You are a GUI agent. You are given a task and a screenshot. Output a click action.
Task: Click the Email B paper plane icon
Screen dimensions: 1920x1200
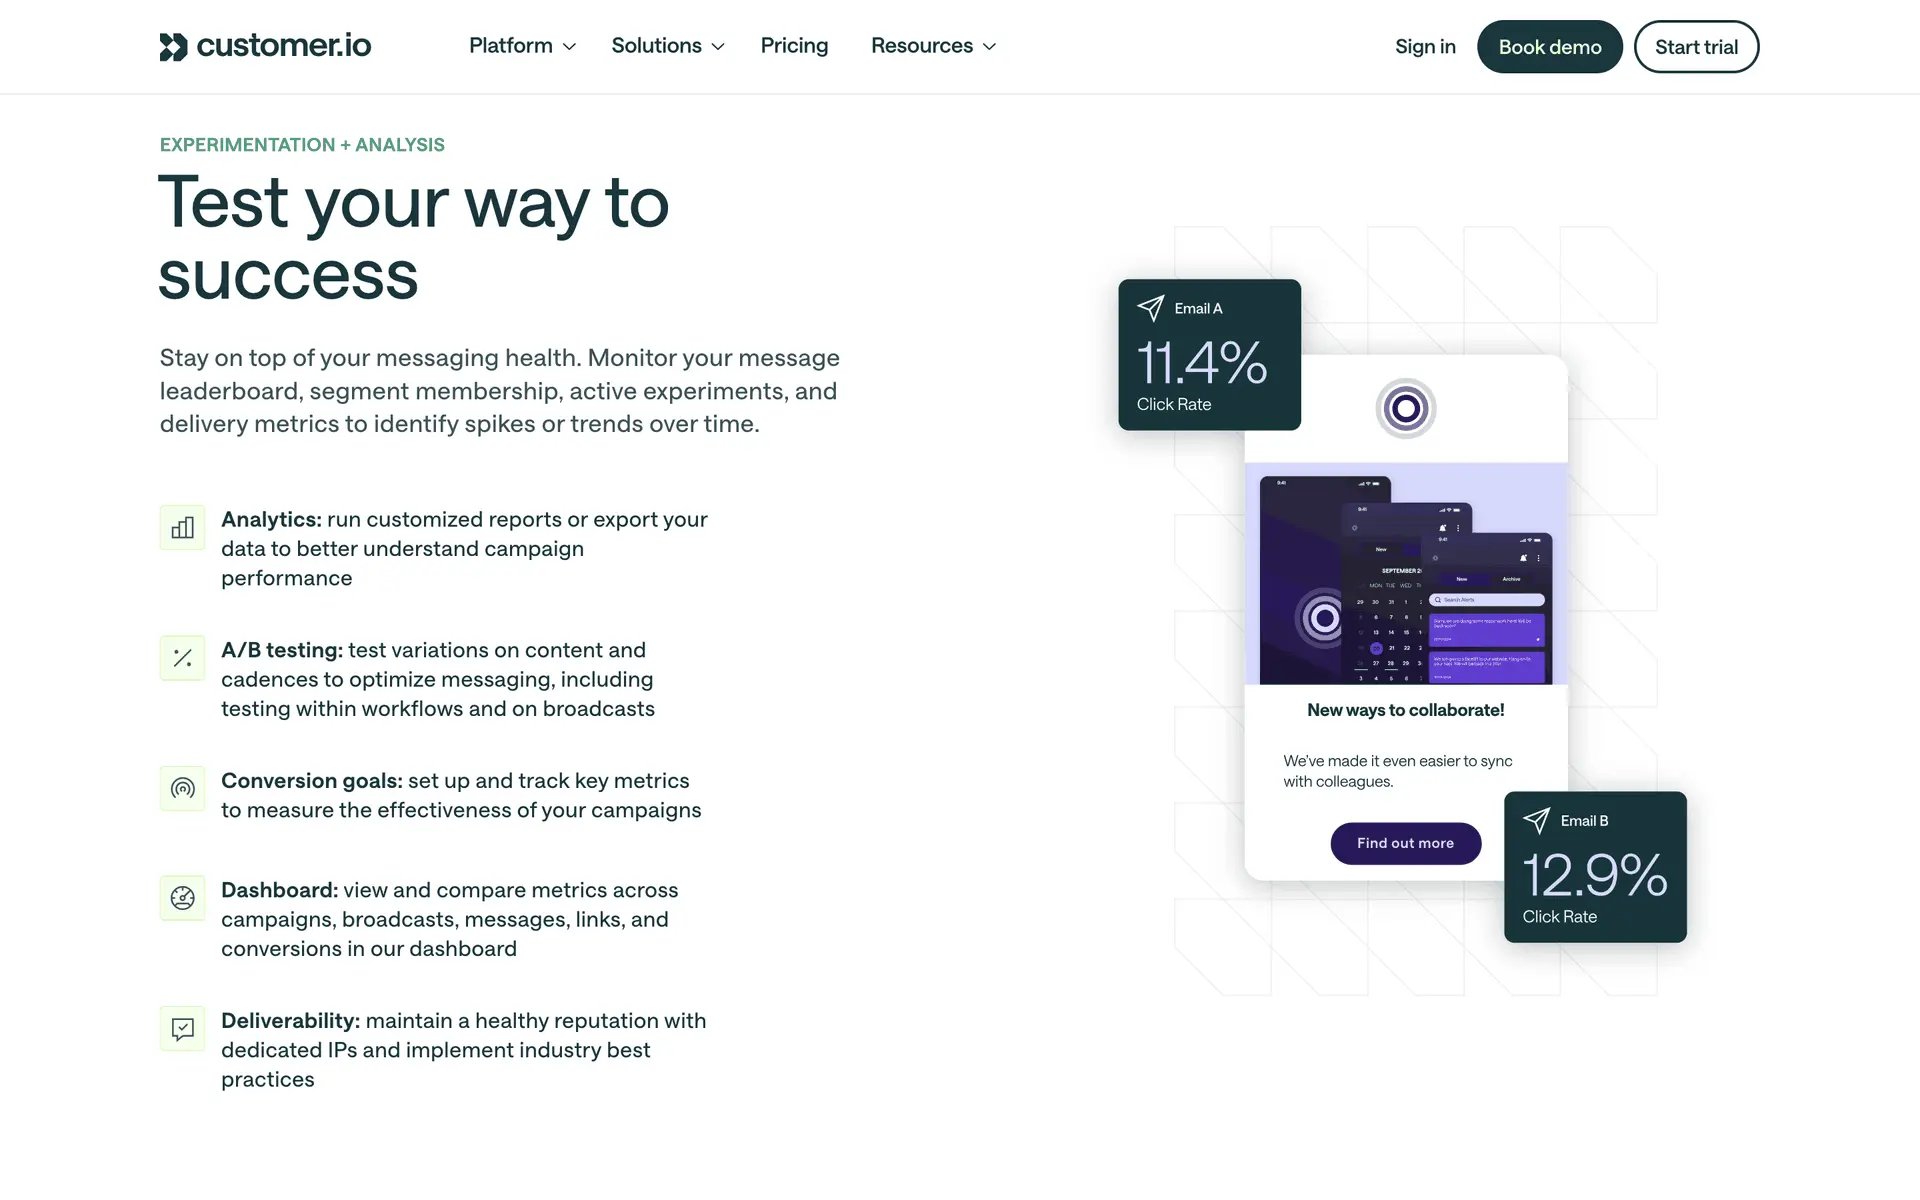(1537, 820)
